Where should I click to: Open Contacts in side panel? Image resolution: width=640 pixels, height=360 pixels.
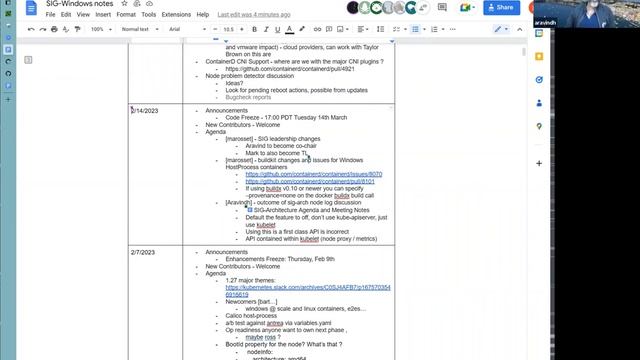[539, 103]
